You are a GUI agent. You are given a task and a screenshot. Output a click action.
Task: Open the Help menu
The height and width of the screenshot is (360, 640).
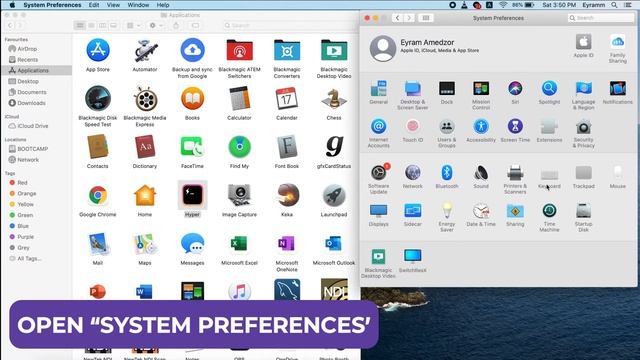(x=163, y=5)
